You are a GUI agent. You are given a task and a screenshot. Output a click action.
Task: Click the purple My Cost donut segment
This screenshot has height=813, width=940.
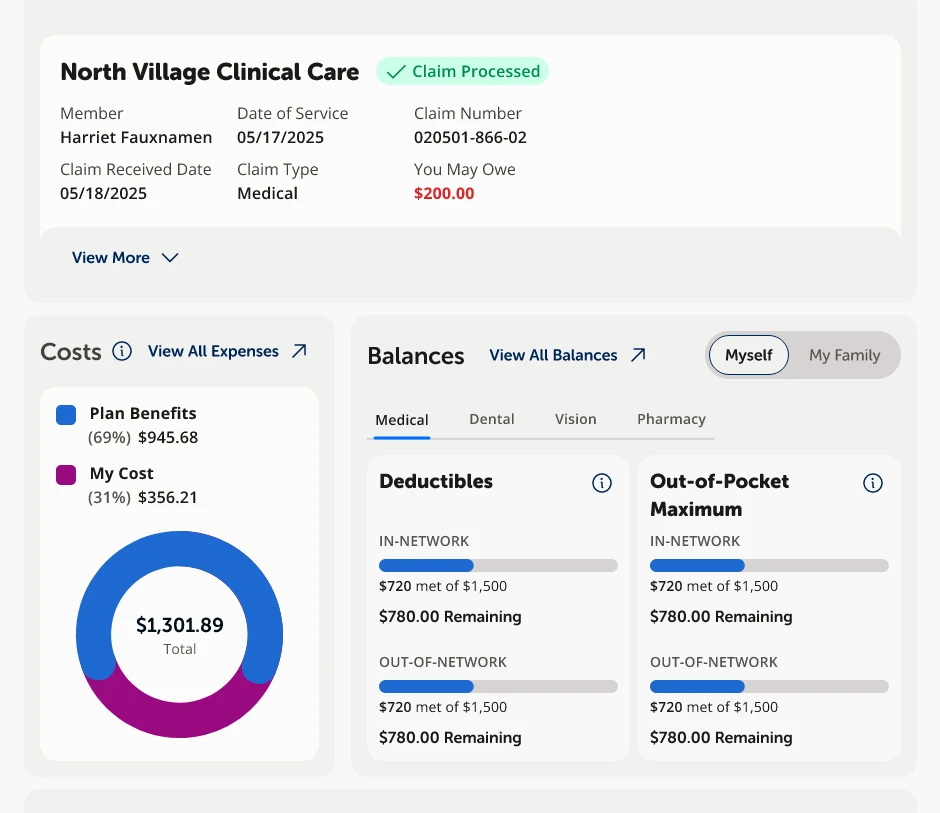pos(180,719)
